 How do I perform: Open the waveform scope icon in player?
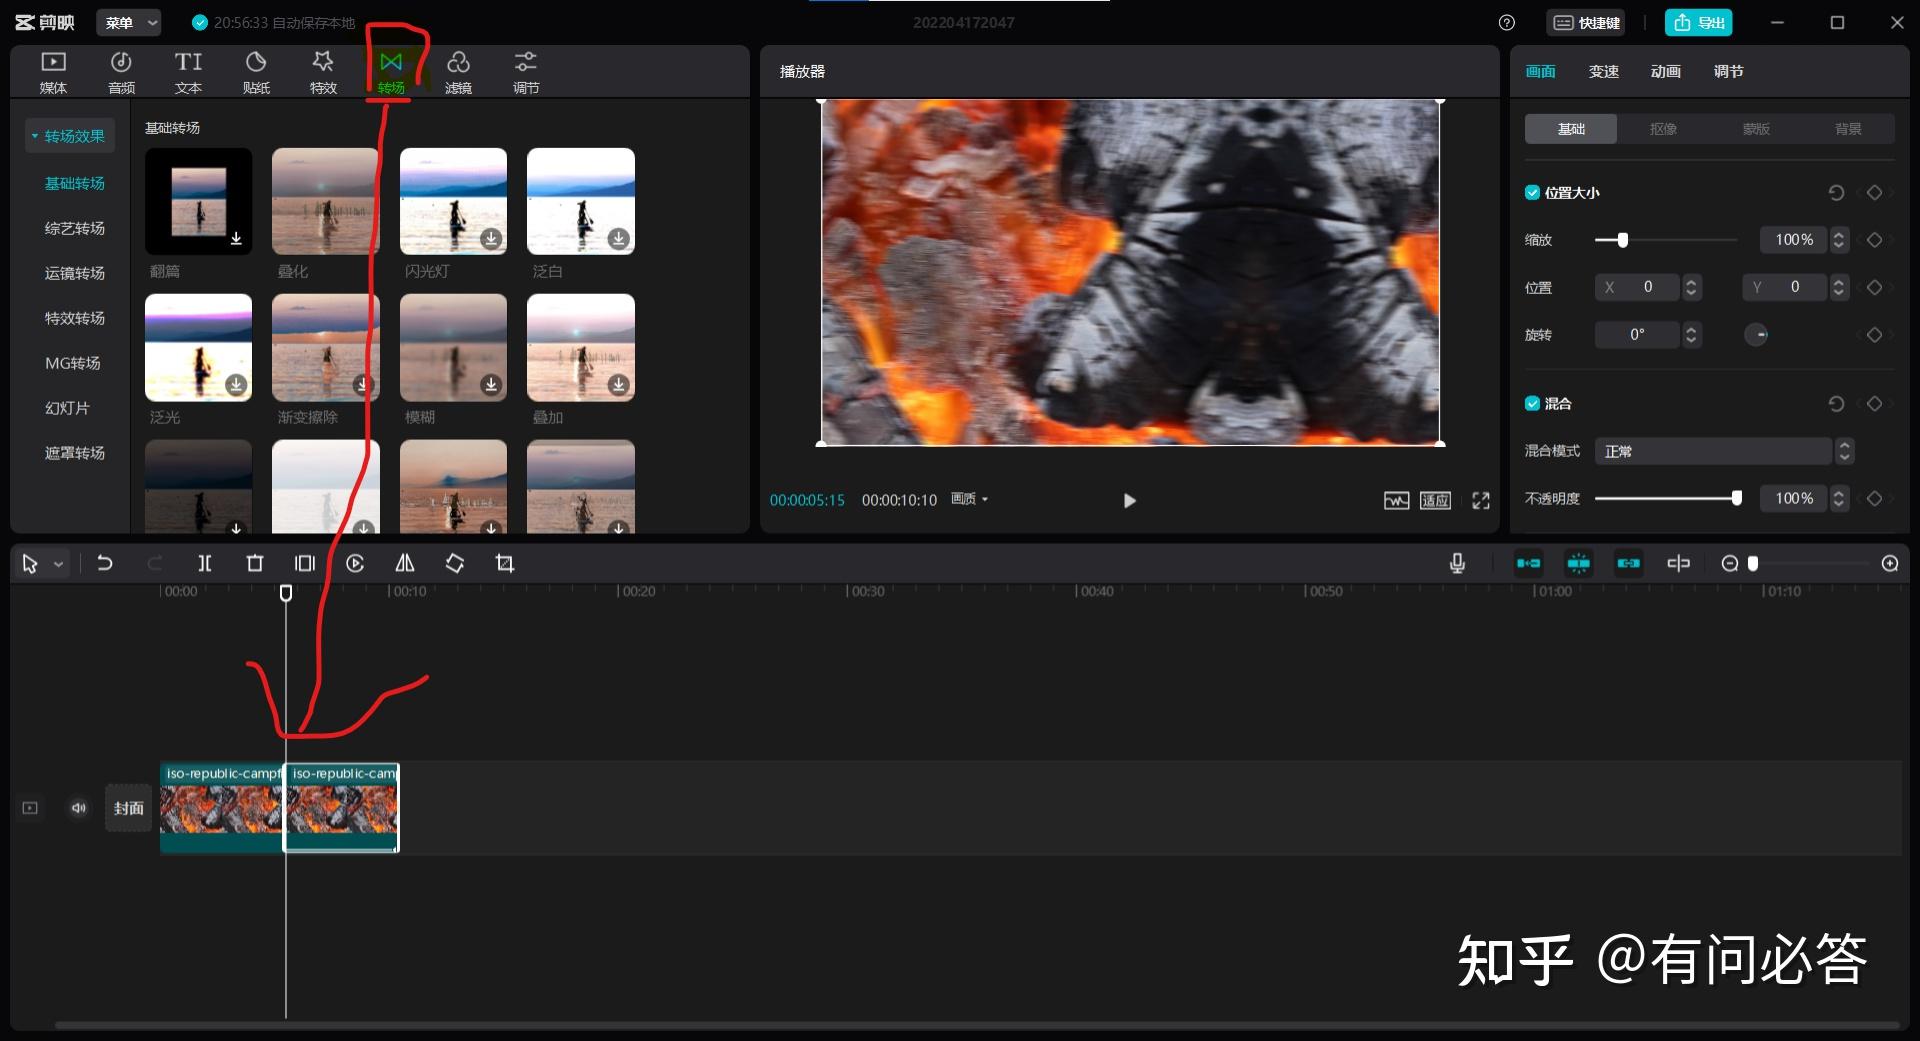click(x=1396, y=500)
